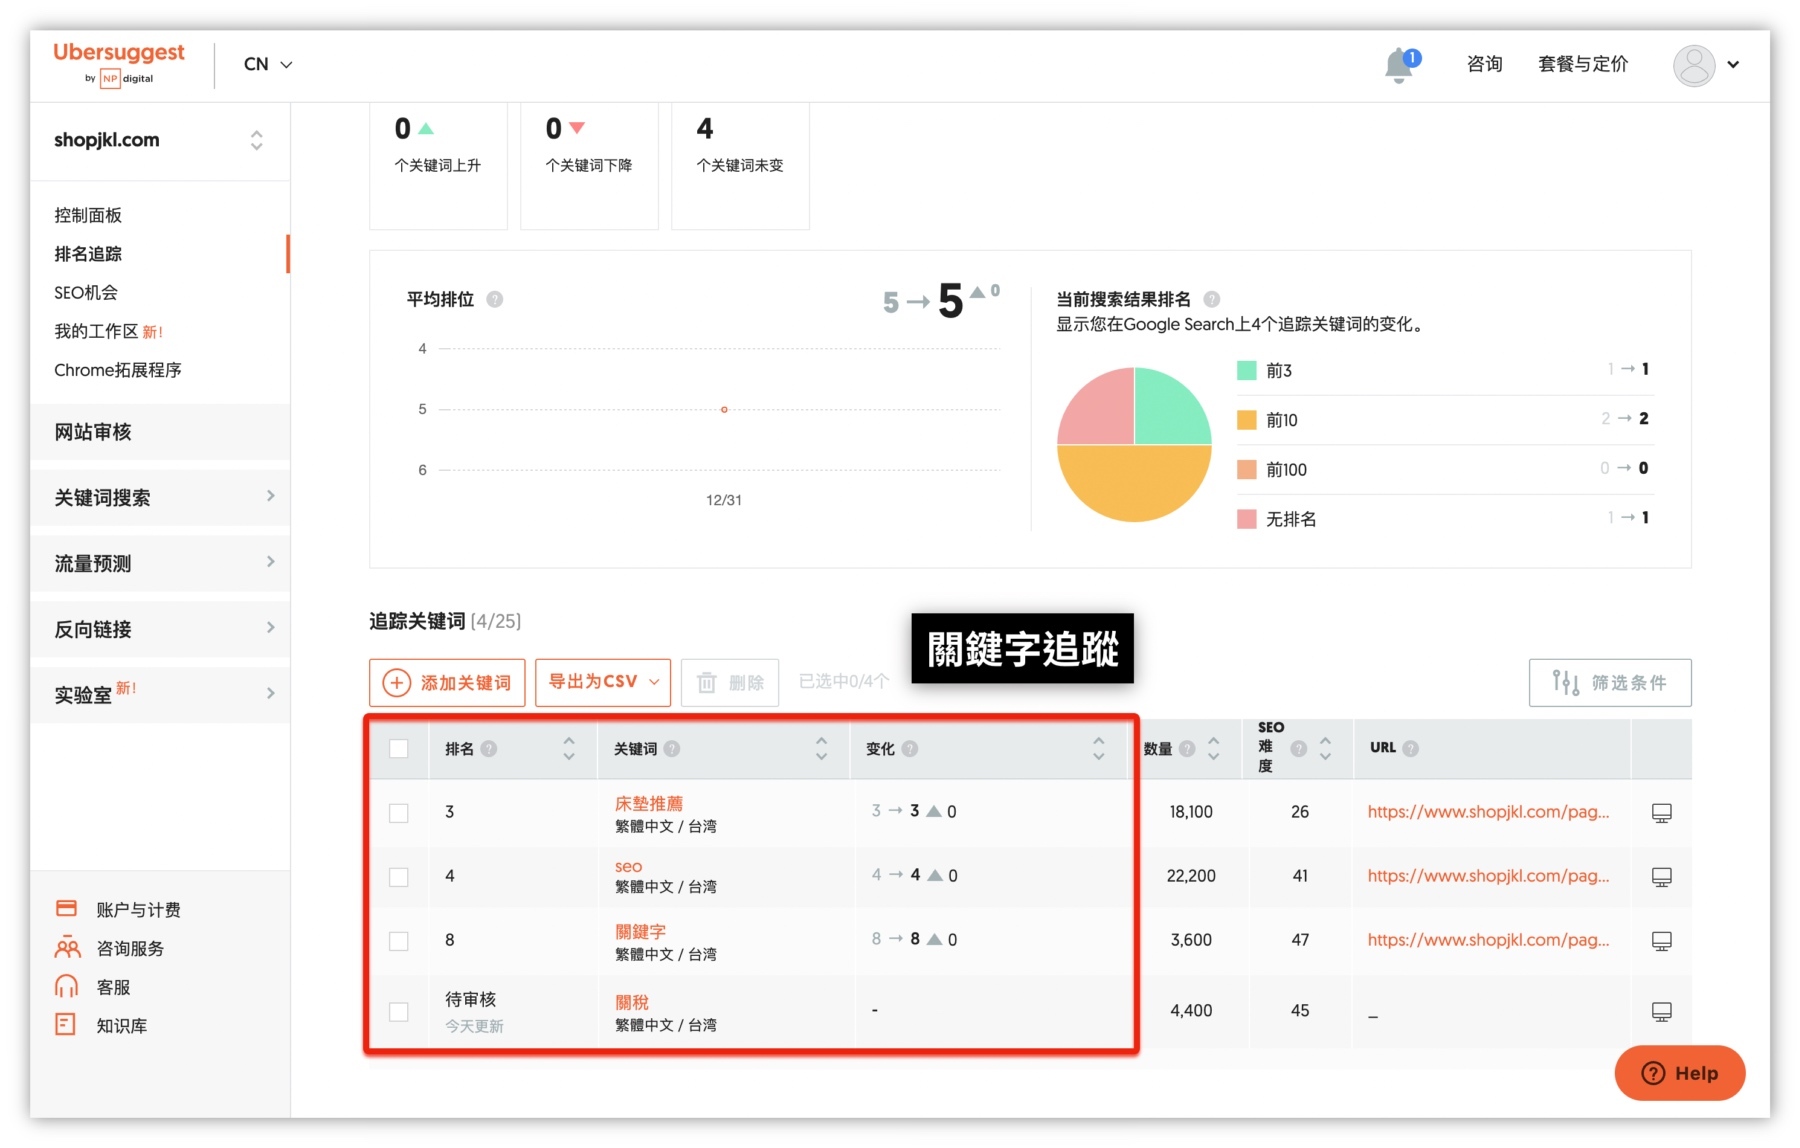This screenshot has width=1800, height=1148.
Task: Click help icon next to 平均排位
Action: point(494,299)
